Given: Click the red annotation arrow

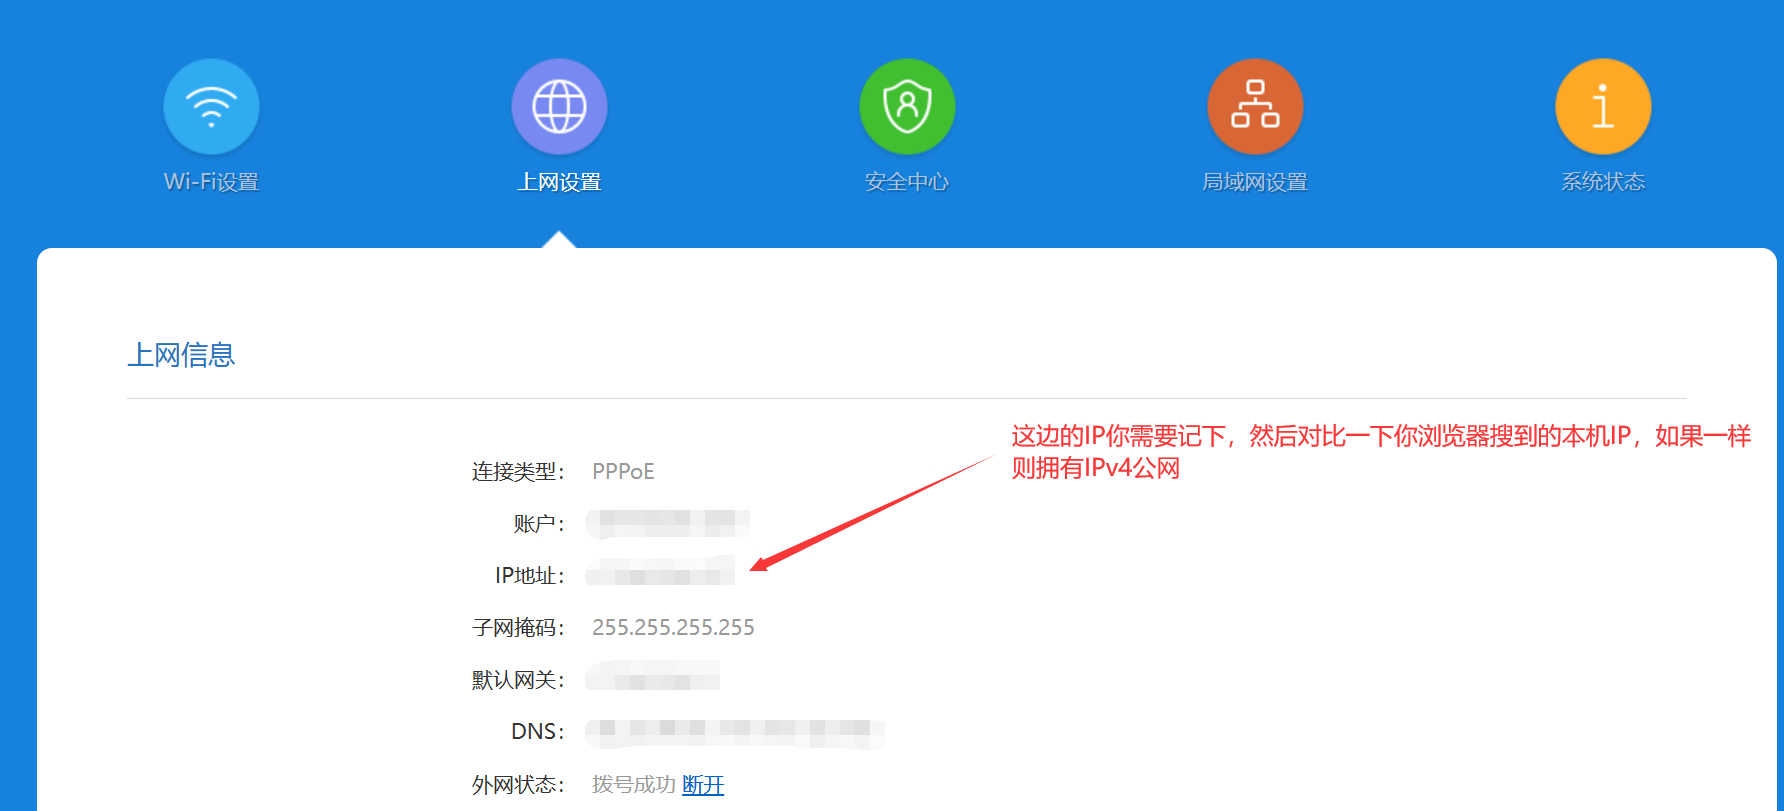Looking at the screenshot, I should (870, 513).
